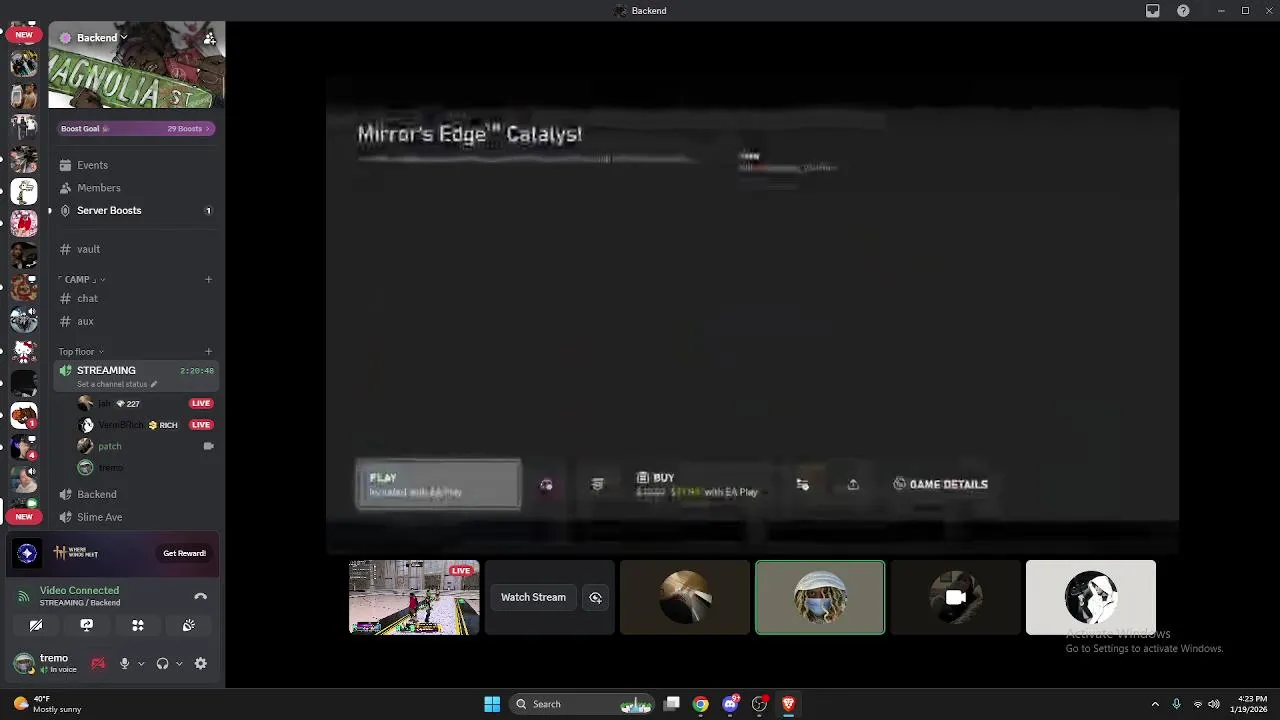Click the share your screen button
Viewport: 1280px width, 720px height.
[x=87, y=625]
